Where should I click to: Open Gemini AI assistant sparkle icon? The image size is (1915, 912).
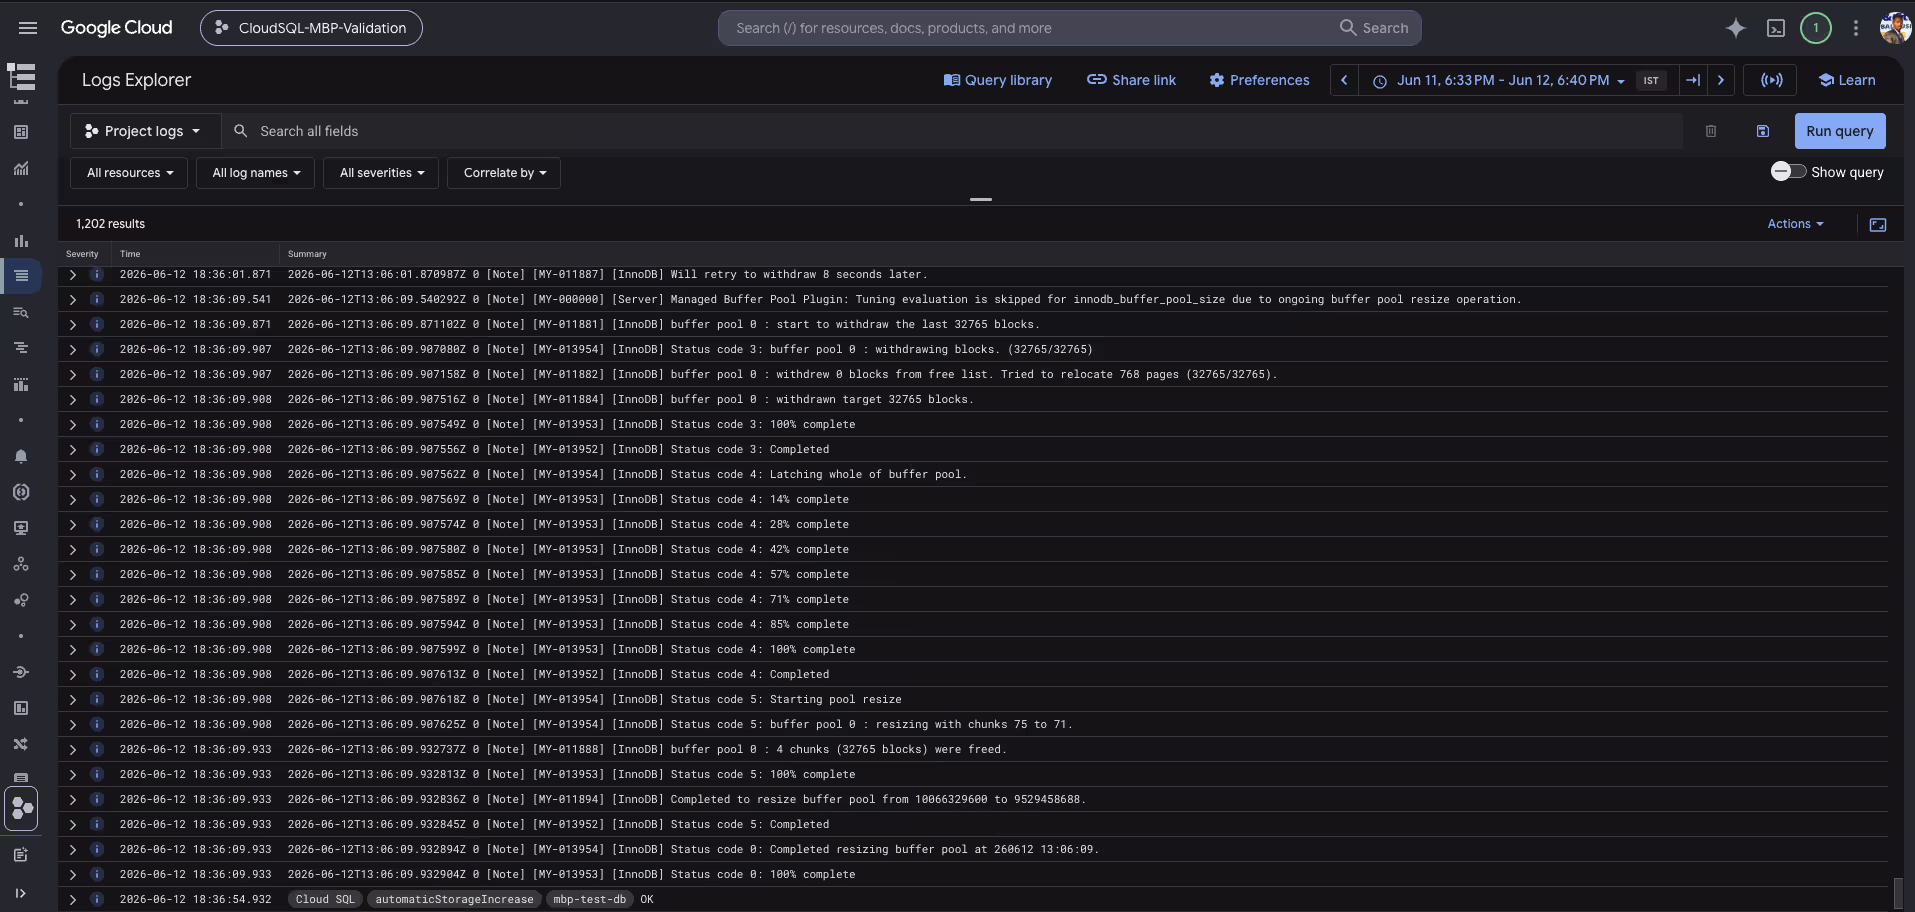tap(1736, 28)
